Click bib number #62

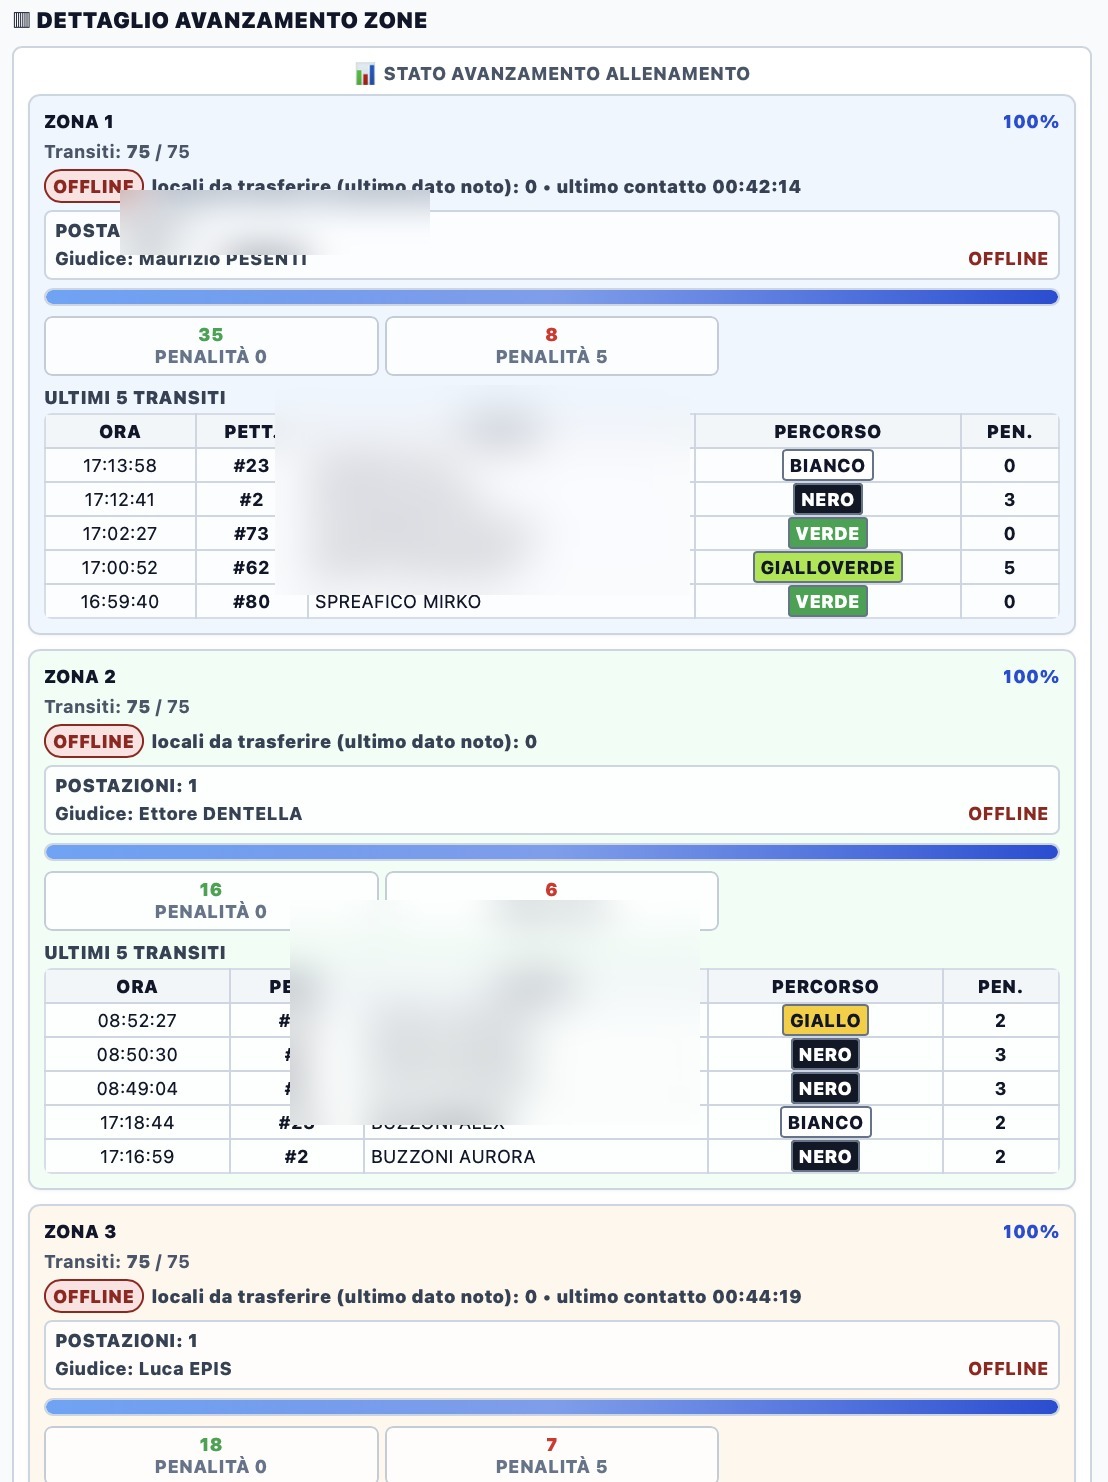(x=251, y=568)
